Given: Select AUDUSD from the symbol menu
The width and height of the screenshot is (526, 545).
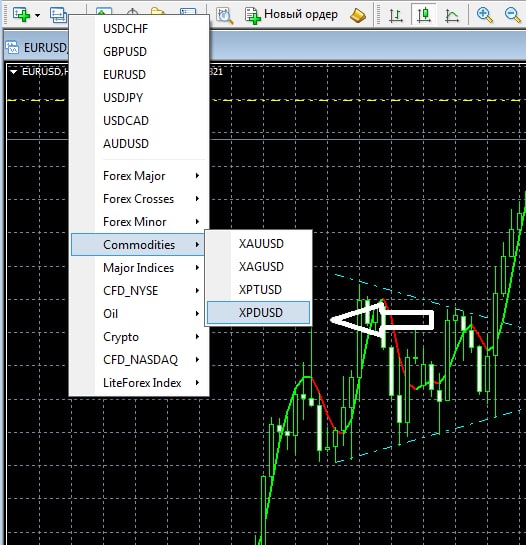Looking at the screenshot, I should (x=139, y=143).
